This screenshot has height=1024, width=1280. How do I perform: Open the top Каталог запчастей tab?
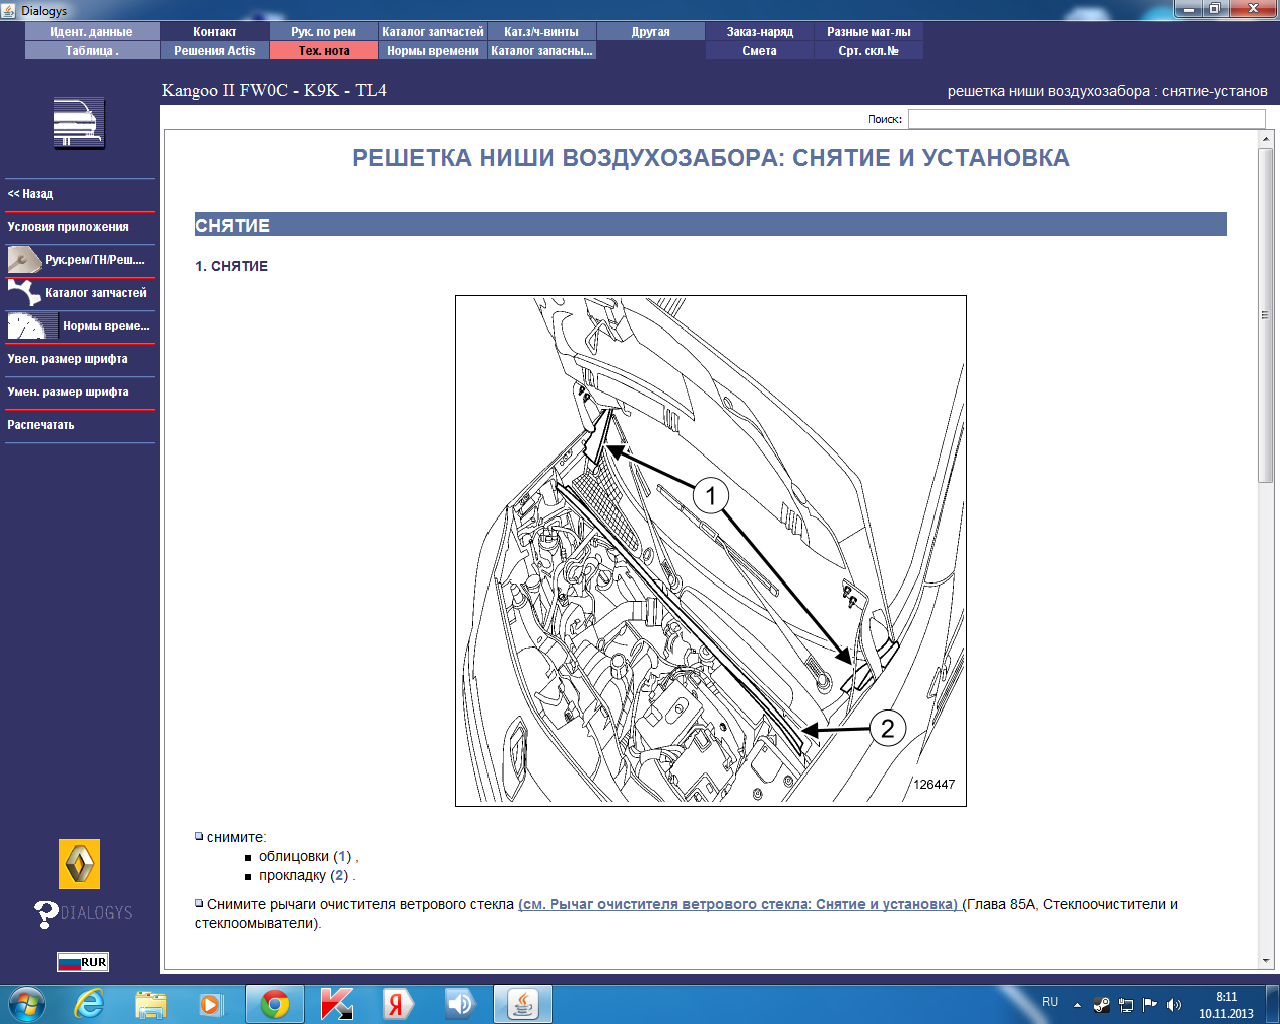(x=433, y=32)
